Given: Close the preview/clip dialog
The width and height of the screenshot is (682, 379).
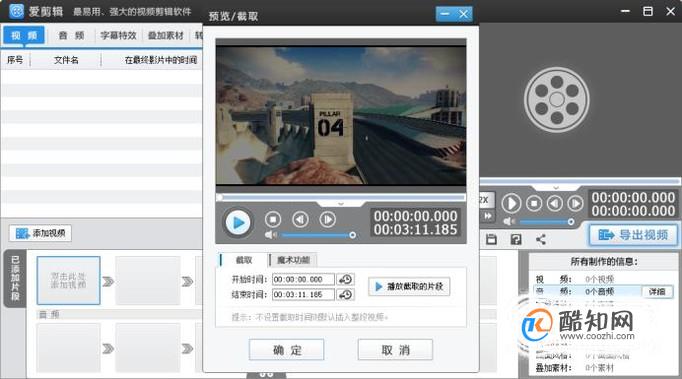Looking at the screenshot, I should point(464,14).
